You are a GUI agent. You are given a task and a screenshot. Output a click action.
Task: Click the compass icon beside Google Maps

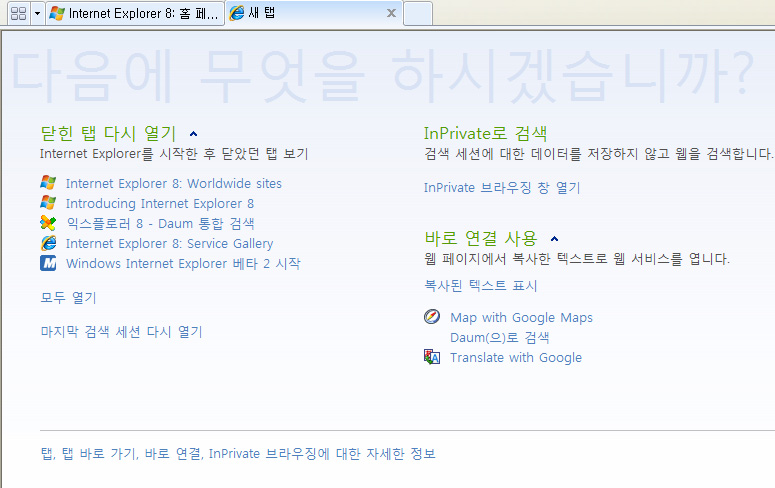coord(431,316)
